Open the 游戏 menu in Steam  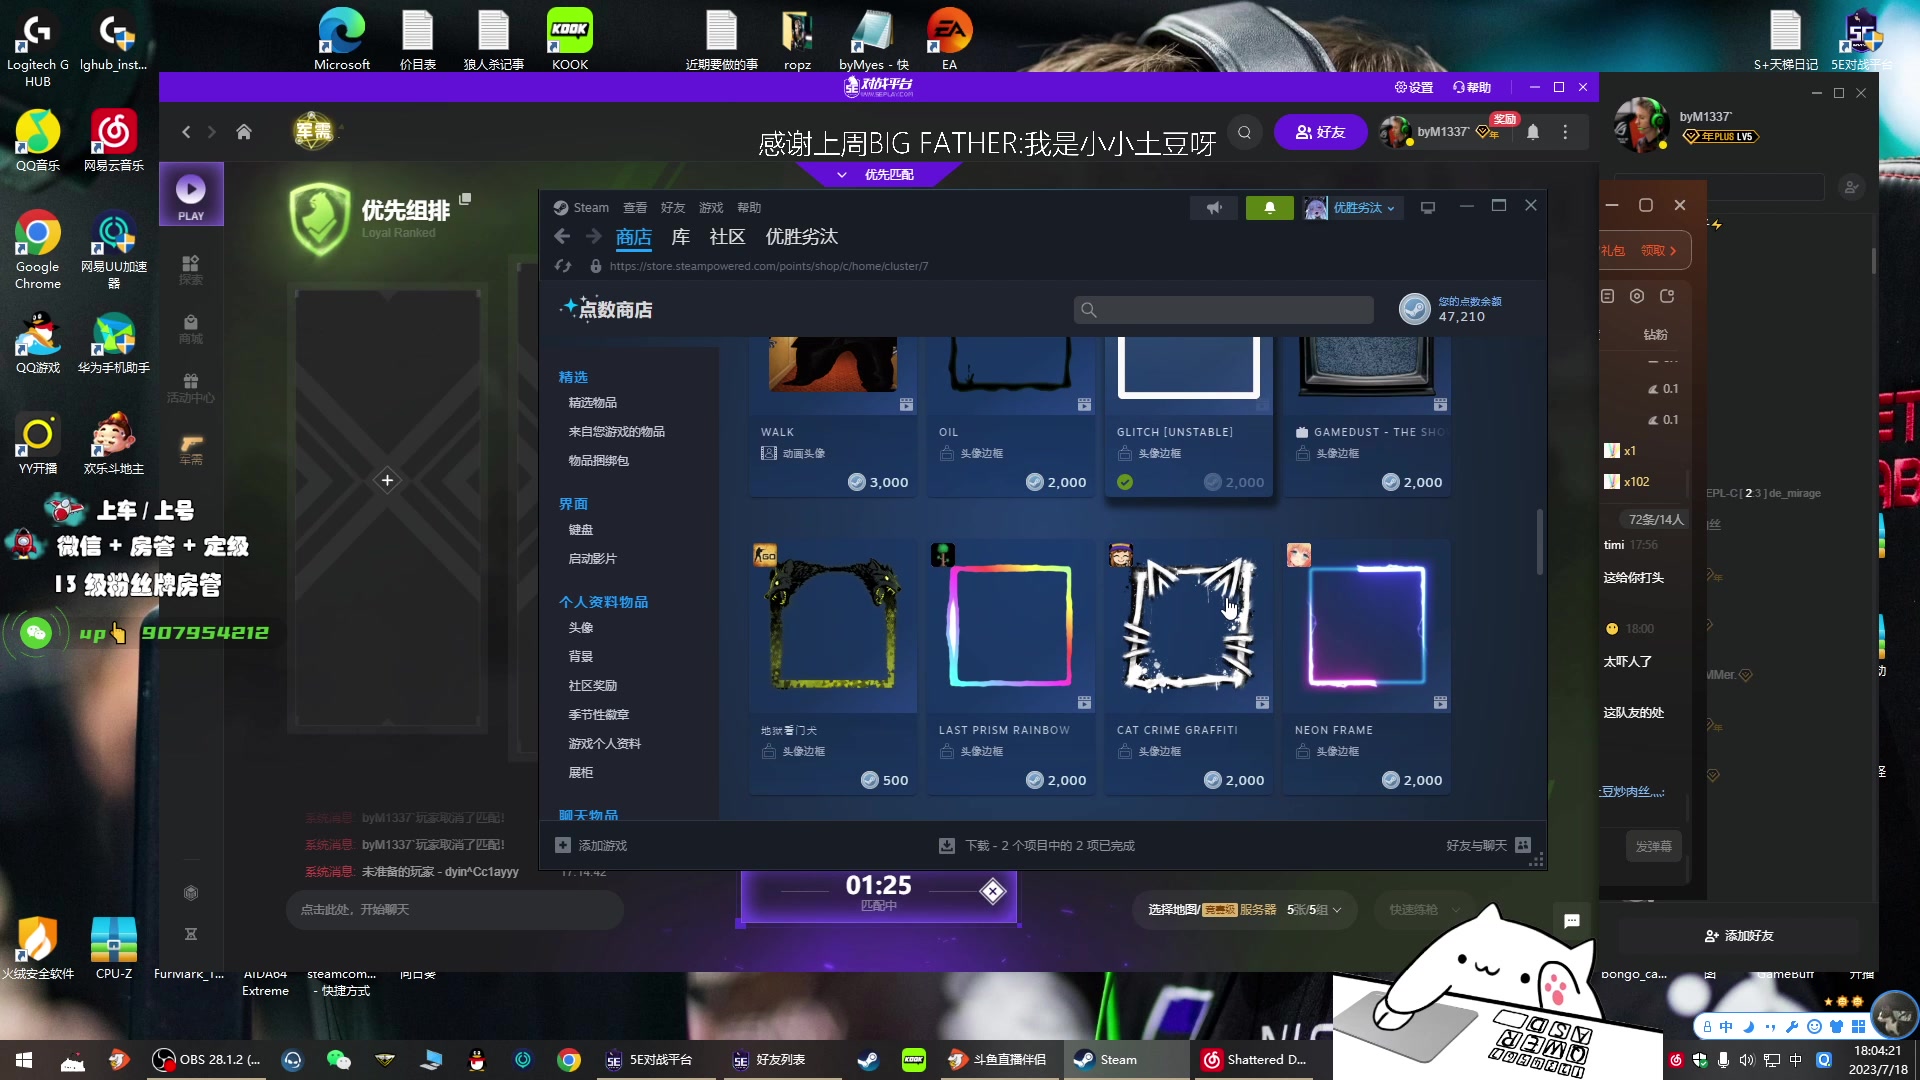(x=711, y=208)
